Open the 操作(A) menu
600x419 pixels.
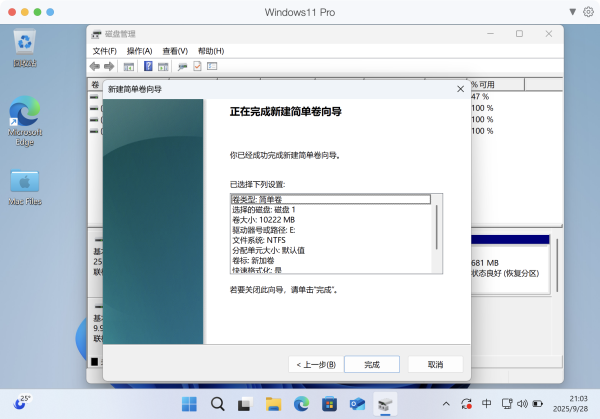coord(139,50)
